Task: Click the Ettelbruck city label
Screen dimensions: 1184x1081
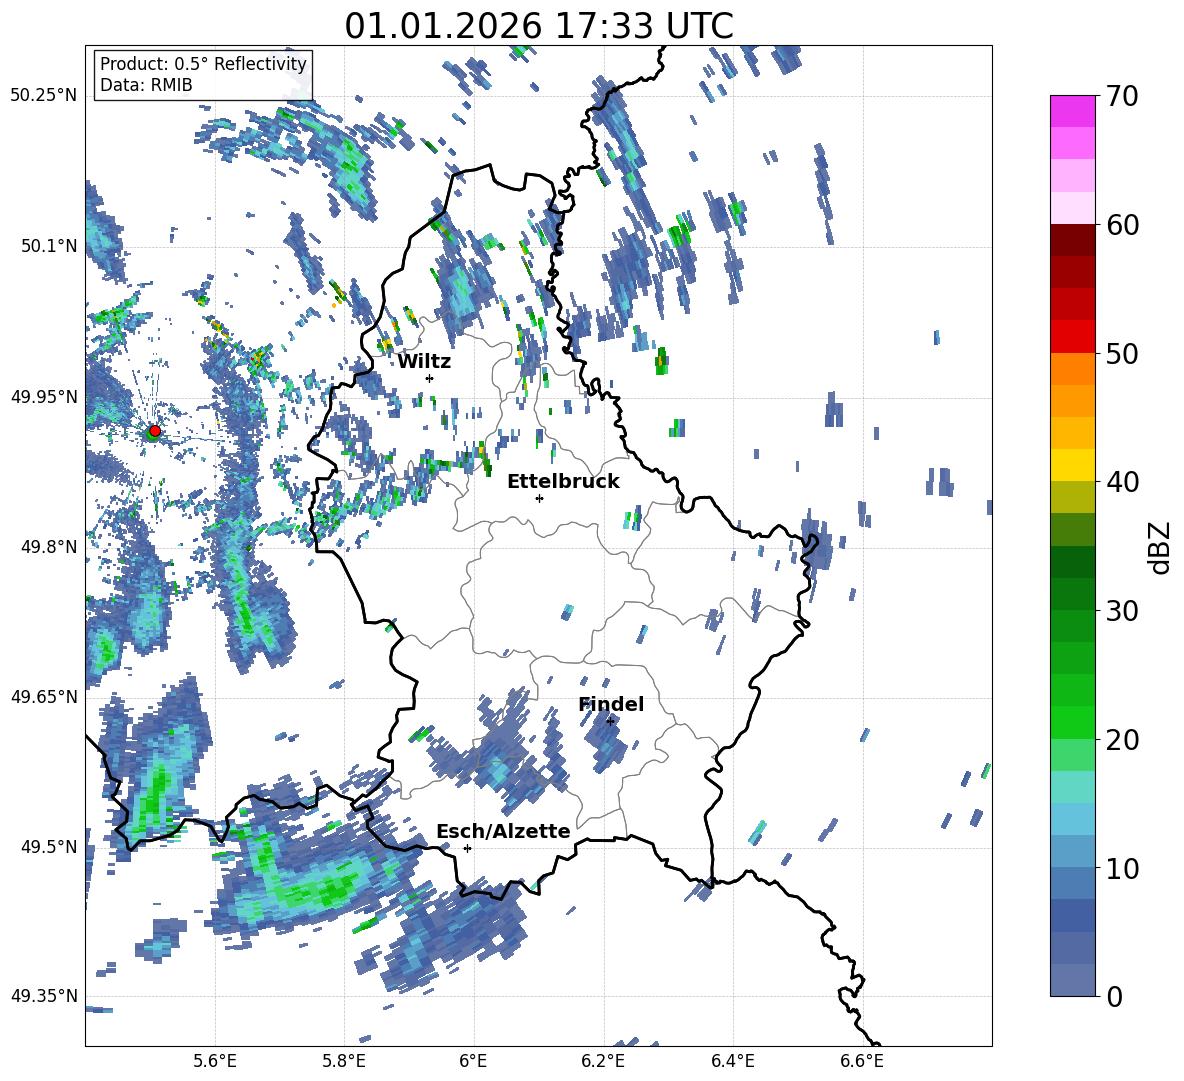Action: click(563, 481)
